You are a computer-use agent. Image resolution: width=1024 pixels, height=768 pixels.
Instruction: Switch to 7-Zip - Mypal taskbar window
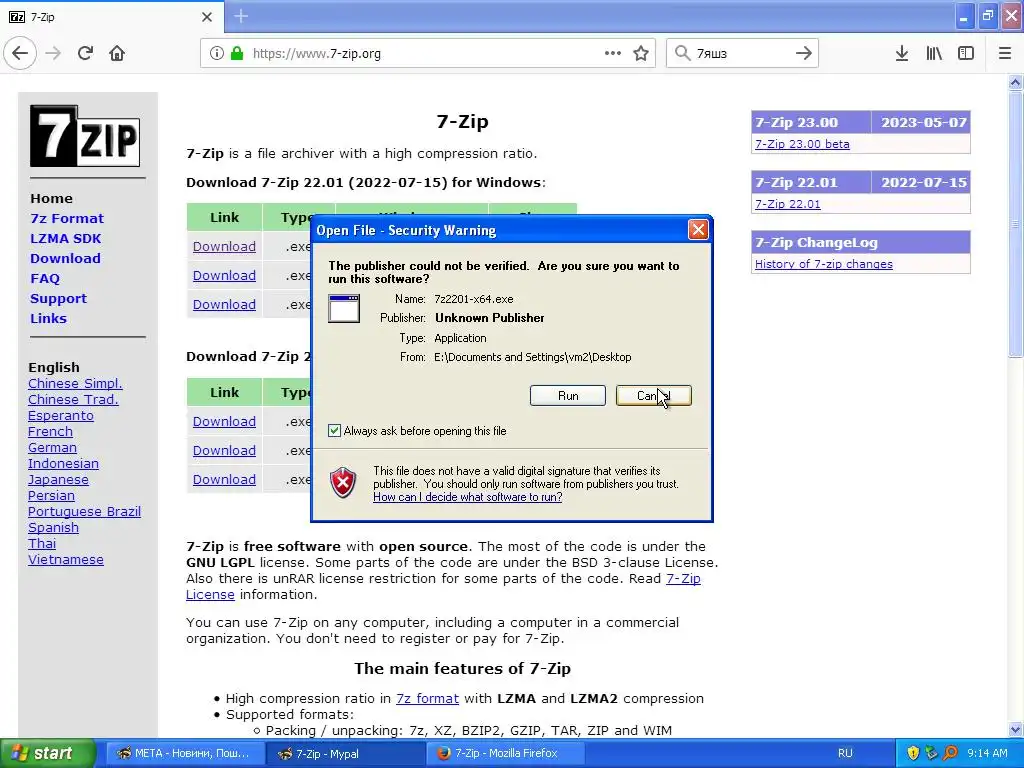(x=346, y=754)
